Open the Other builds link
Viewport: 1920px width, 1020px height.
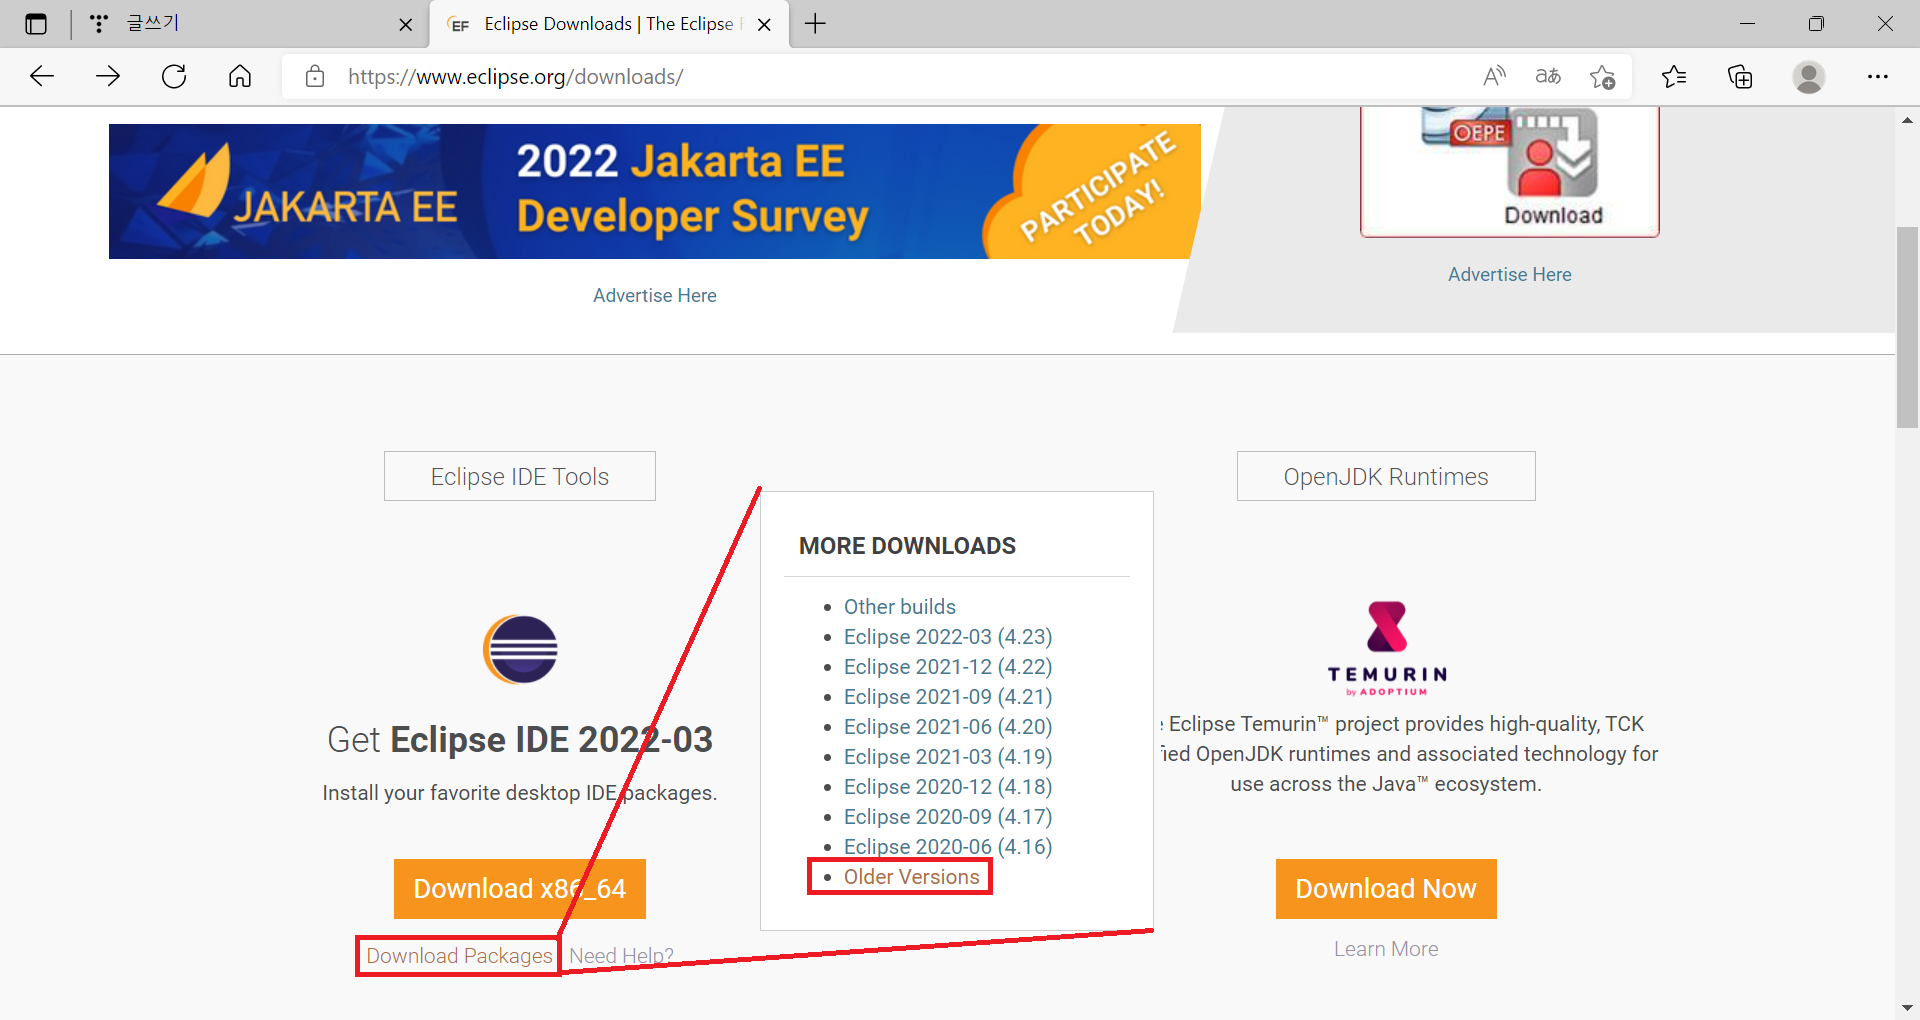pyautogui.click(x=900, y=607)
